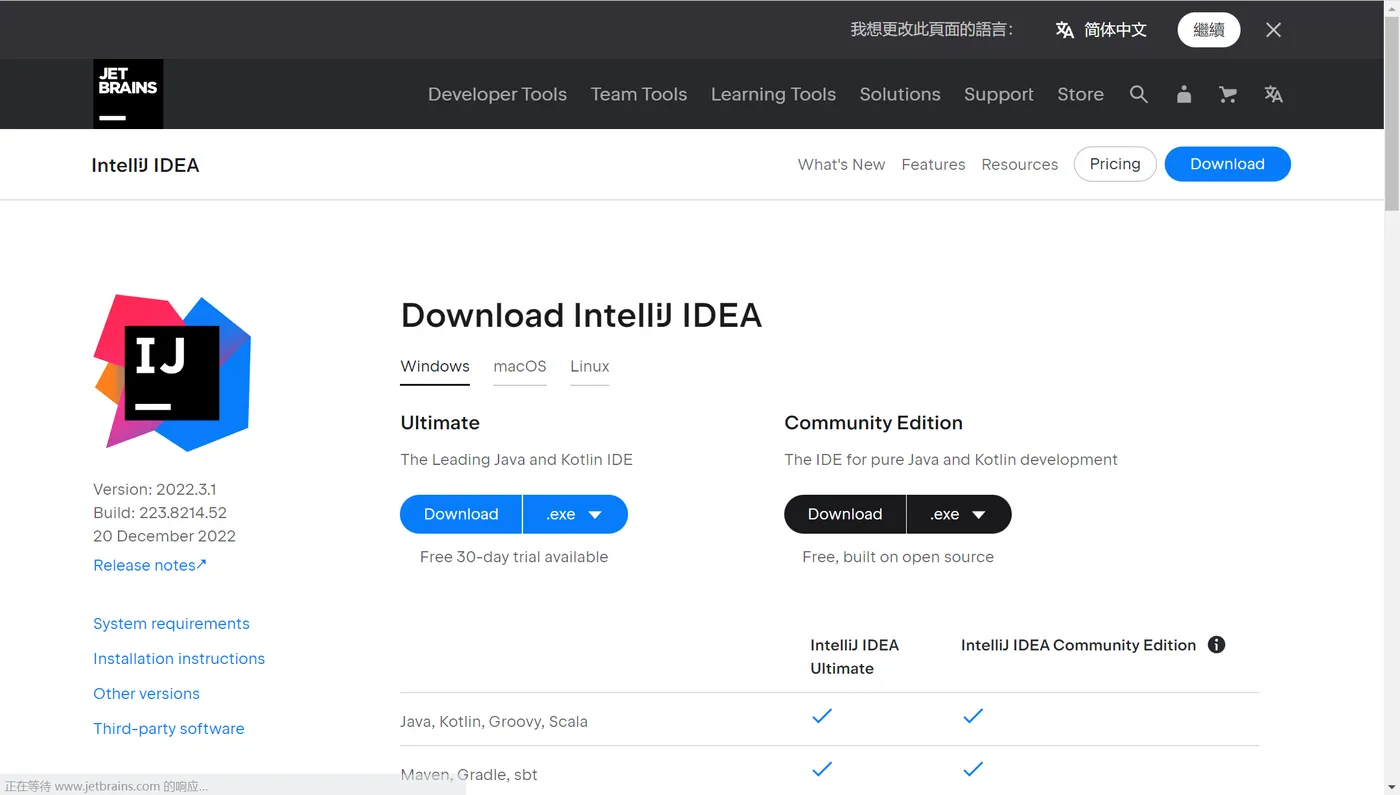The image size is (1400, 795).
Task: Close the language suggestion banner
Action: tap(1273, 30)
